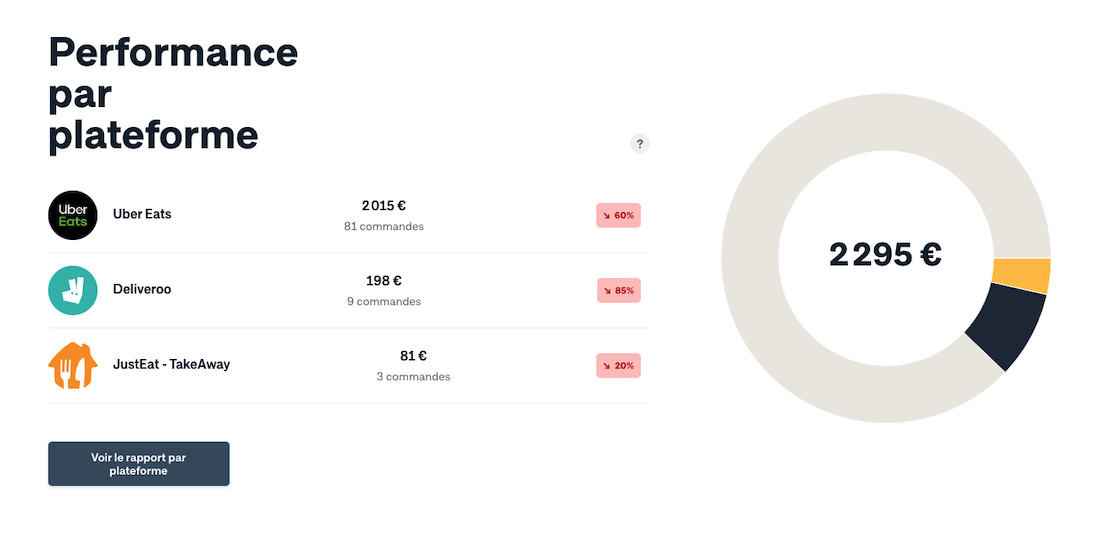Click the 81 commandes order count

pos(384,227)
